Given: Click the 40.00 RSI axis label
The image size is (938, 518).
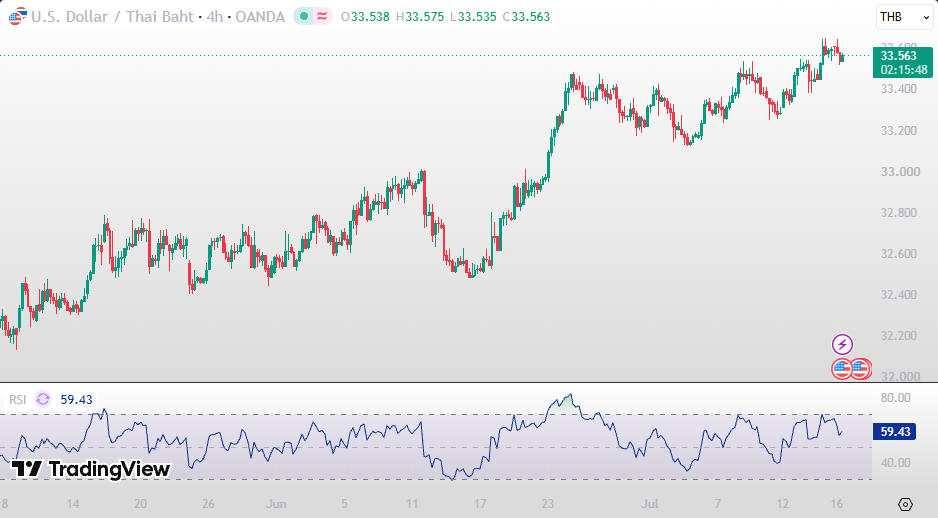Looking at the screenshot, I should point(896,462).
